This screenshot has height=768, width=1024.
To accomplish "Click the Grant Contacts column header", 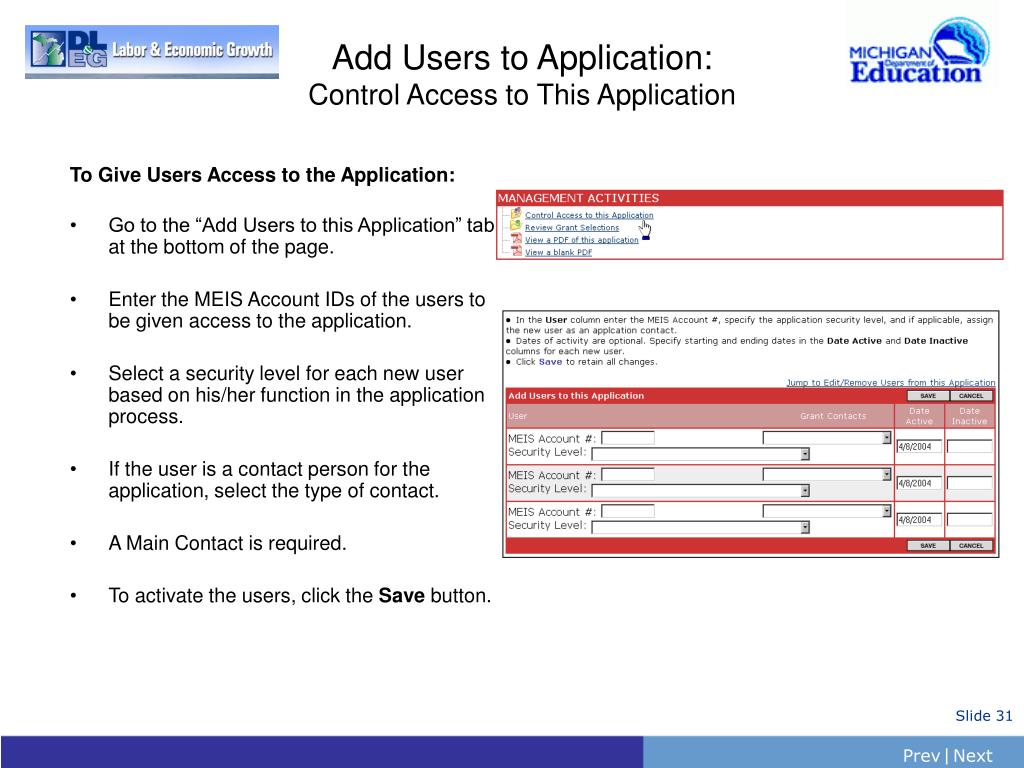I will coord(833,416).
